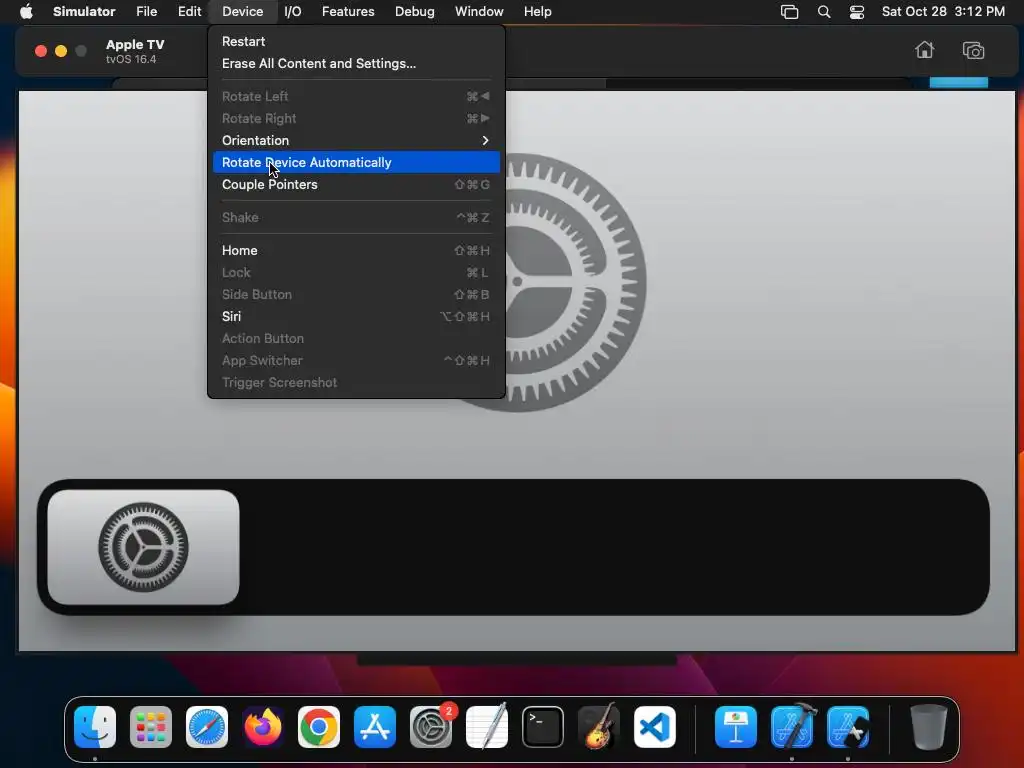
Task: Open Keynote from the Dock
Action: coord(736,727)
